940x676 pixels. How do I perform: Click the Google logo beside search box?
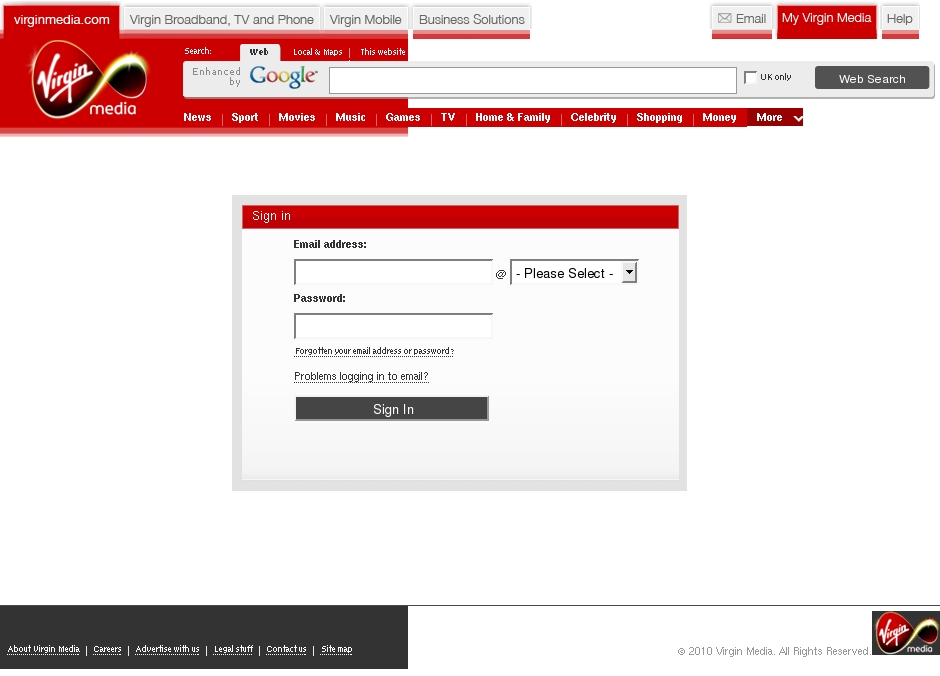(x=283, y=77)
